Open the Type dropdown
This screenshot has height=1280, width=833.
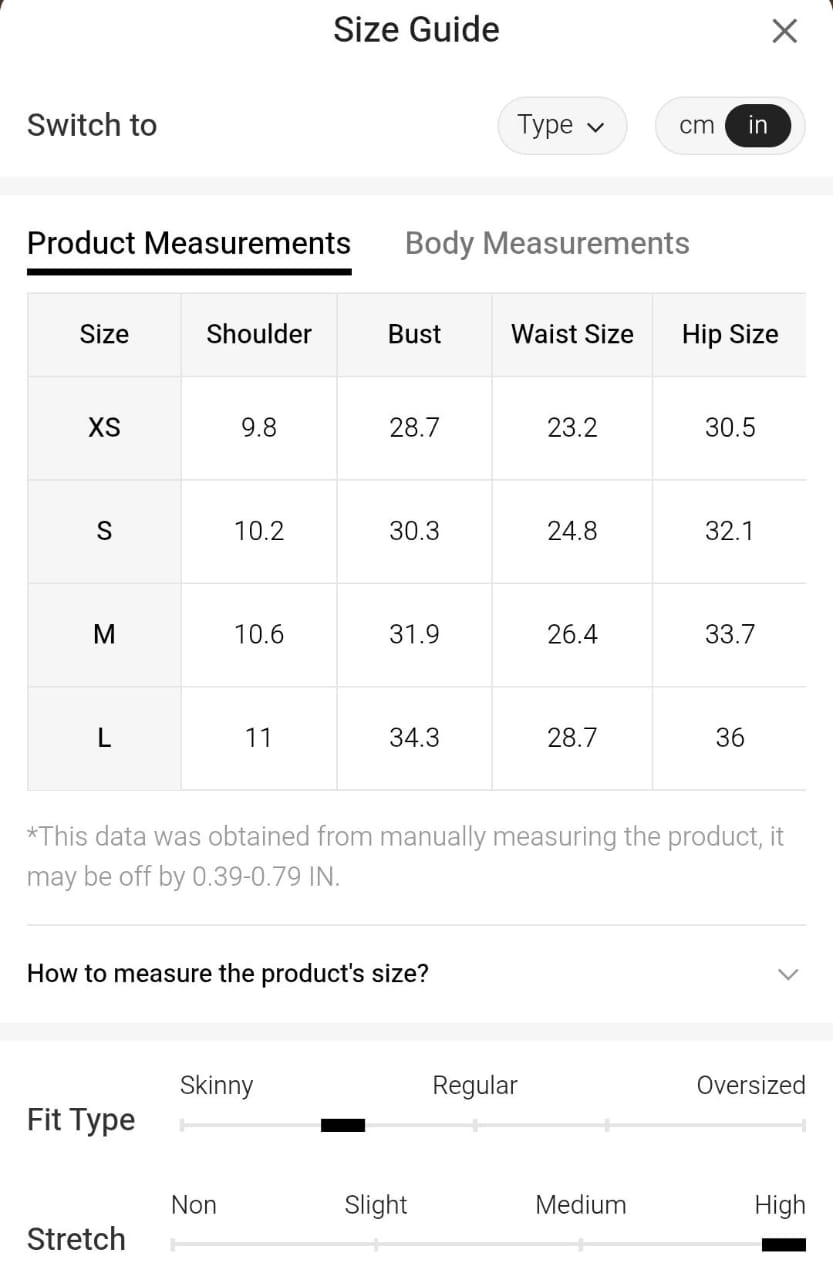coord(562,126)
